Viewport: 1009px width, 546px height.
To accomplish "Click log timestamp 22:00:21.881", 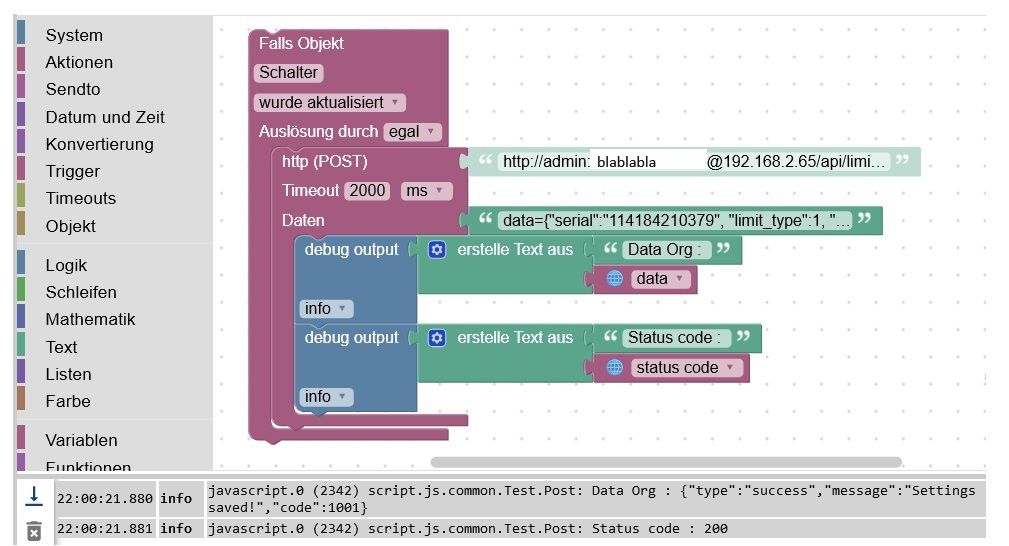I will [105, 529].
